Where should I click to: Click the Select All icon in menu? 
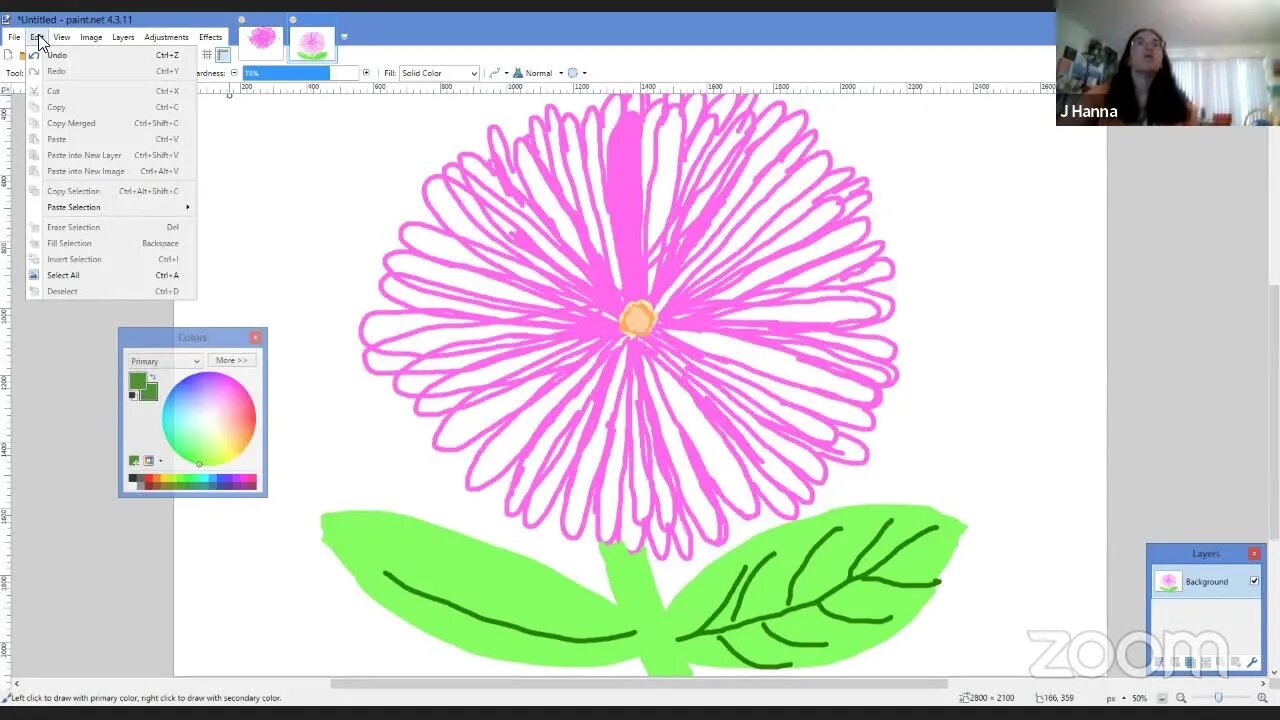click(x=34, y=275)
